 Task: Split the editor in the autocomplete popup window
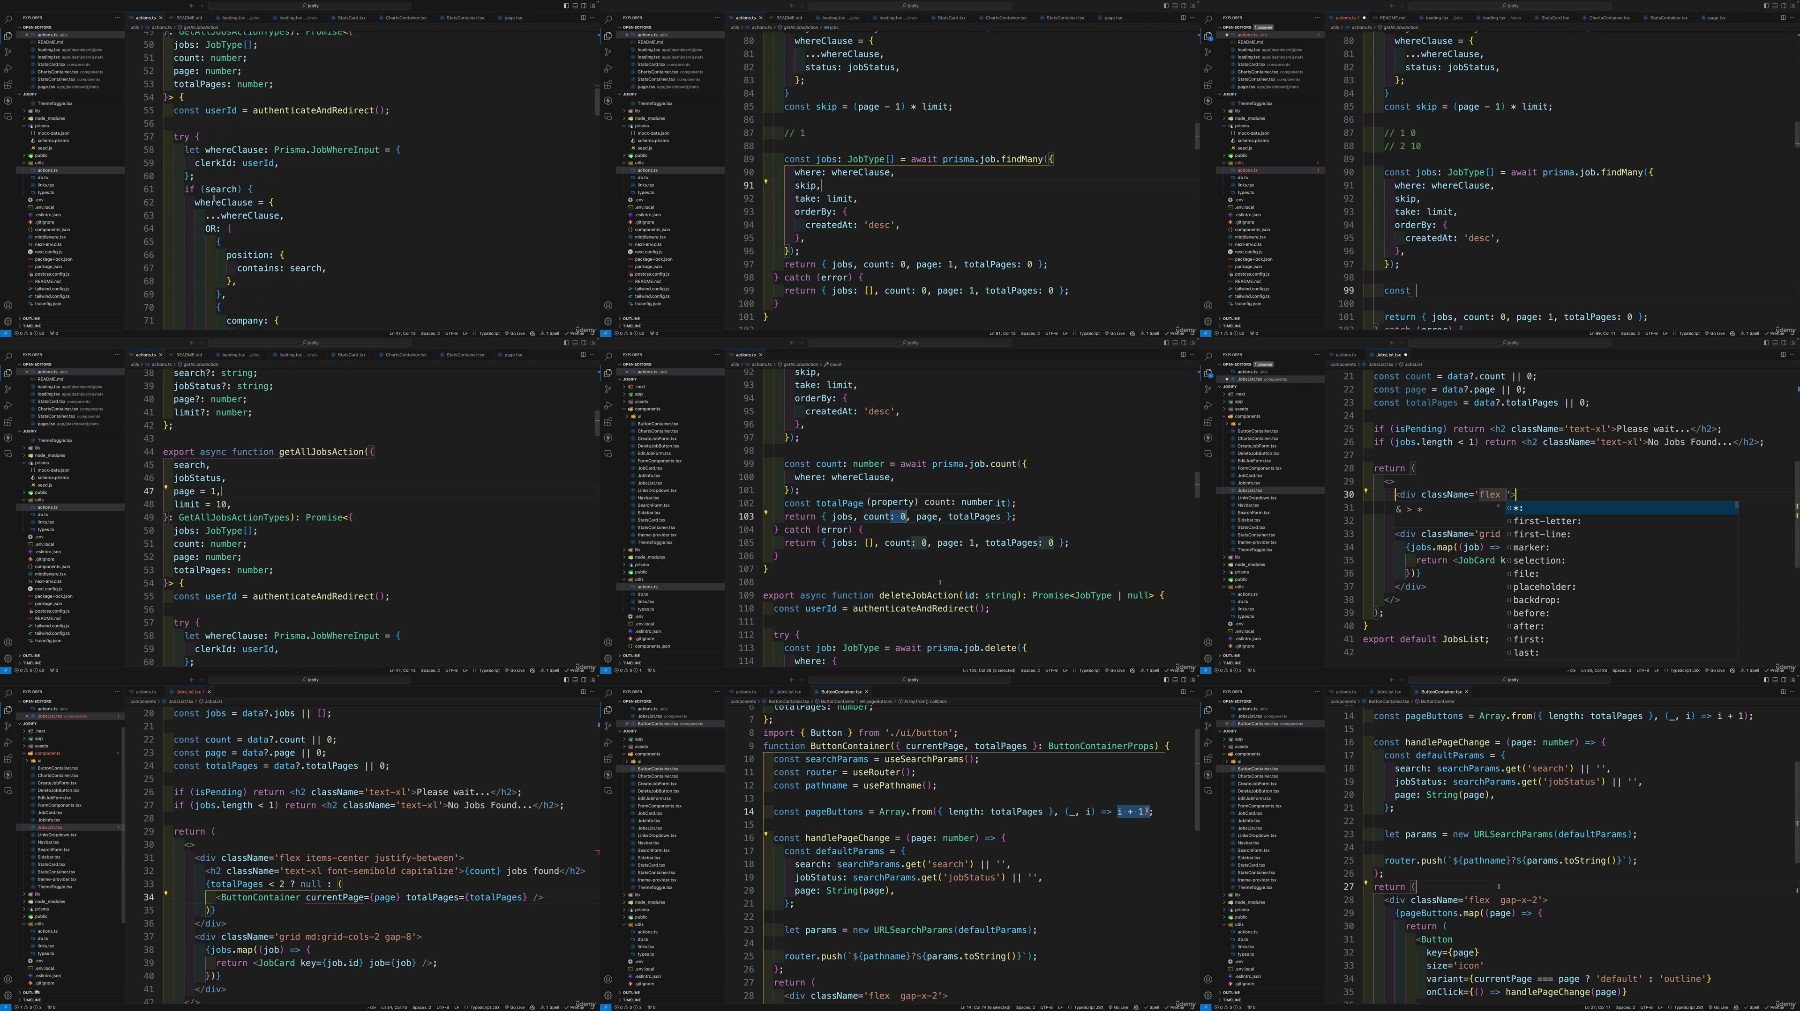click(1783, 354)
